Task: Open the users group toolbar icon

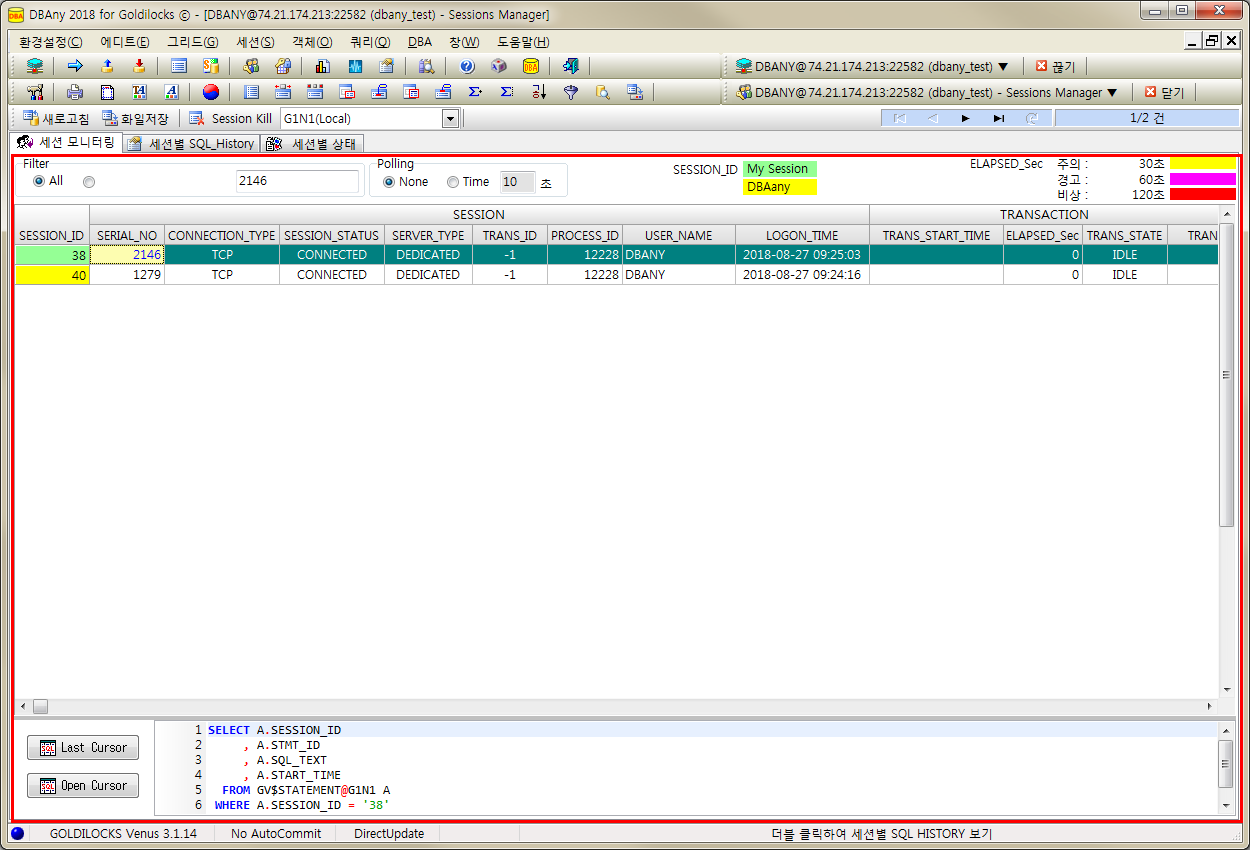Action: click(251, 66)
